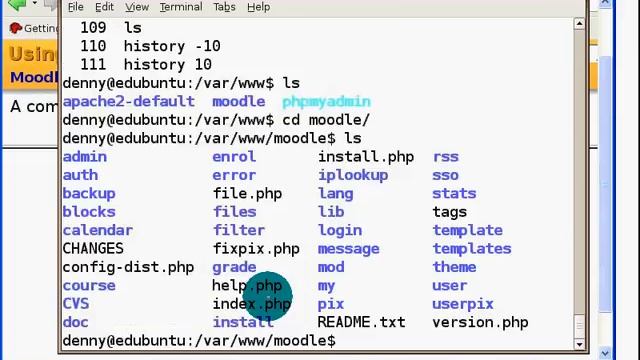Open the File menu in terminal

[76, 7]
